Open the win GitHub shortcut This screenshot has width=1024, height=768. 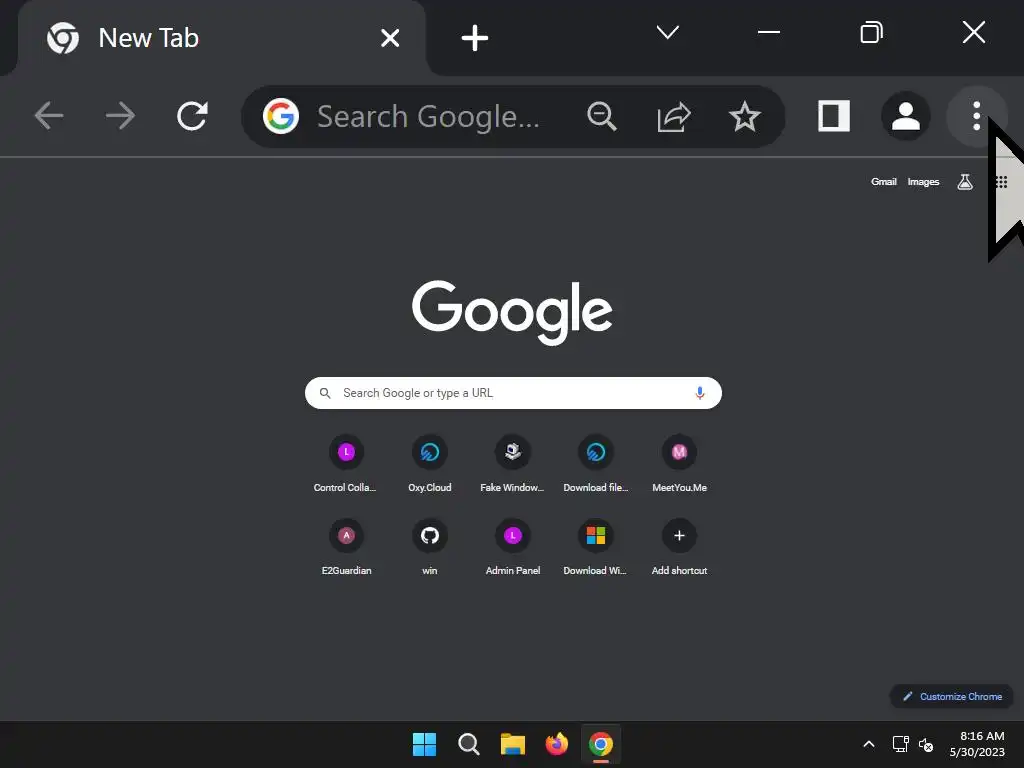(430, 547)
